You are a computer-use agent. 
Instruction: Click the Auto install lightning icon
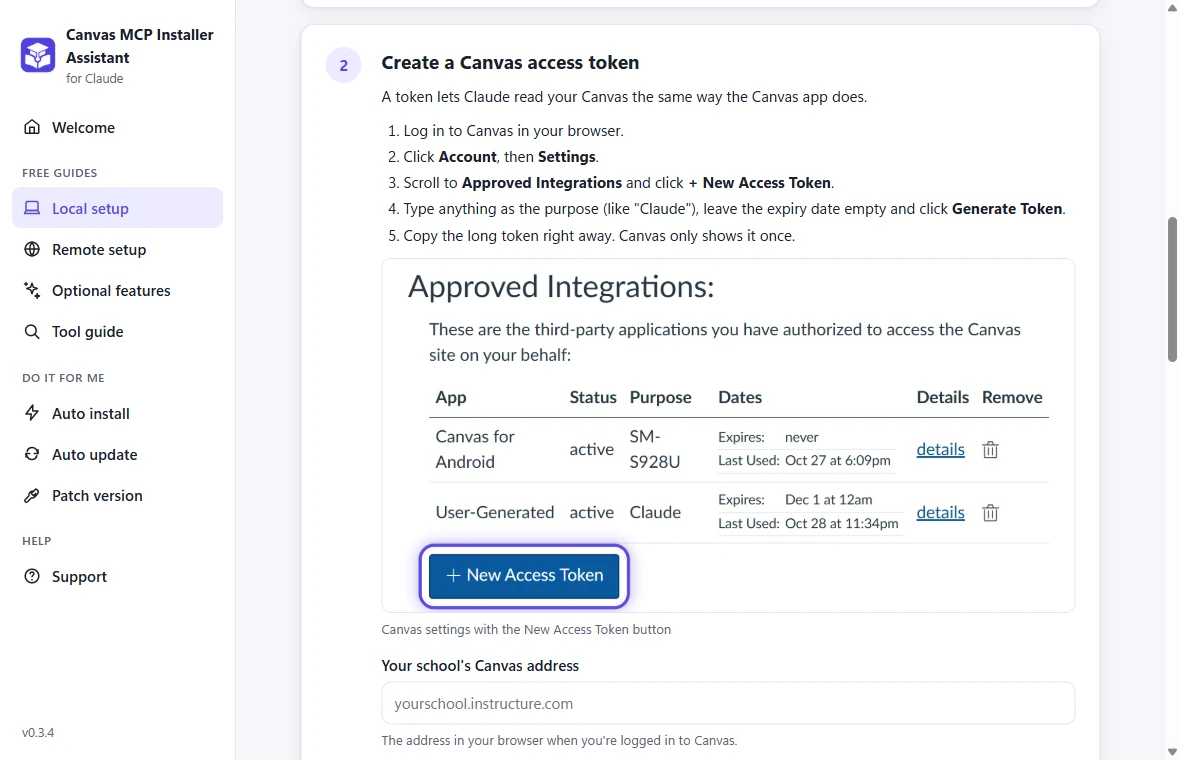point(32,413)
